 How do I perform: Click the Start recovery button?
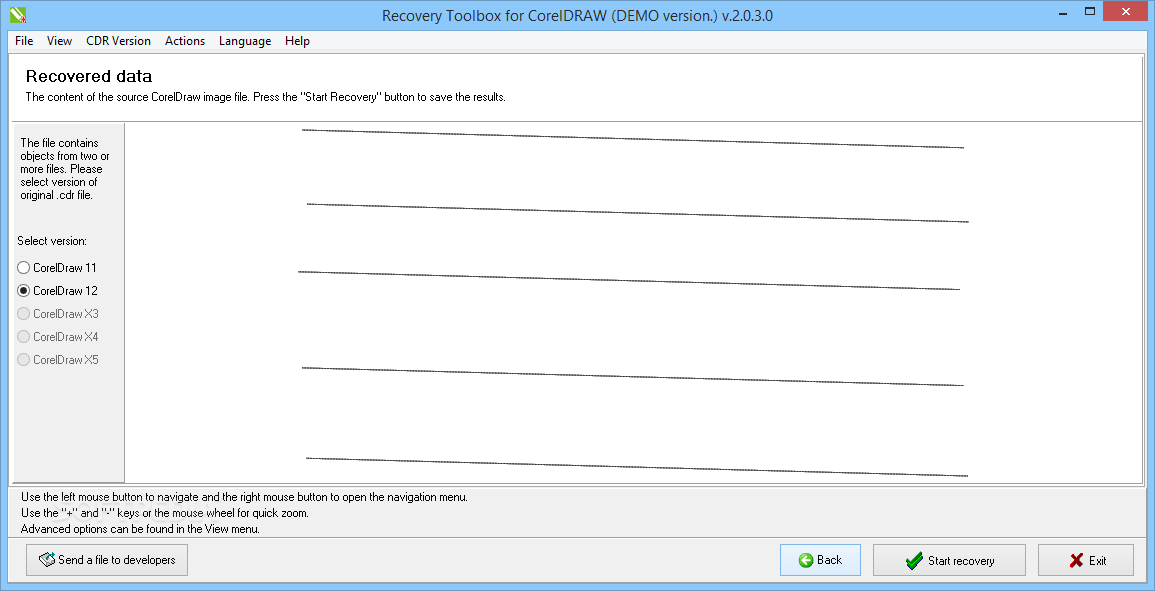coord(949,560)
